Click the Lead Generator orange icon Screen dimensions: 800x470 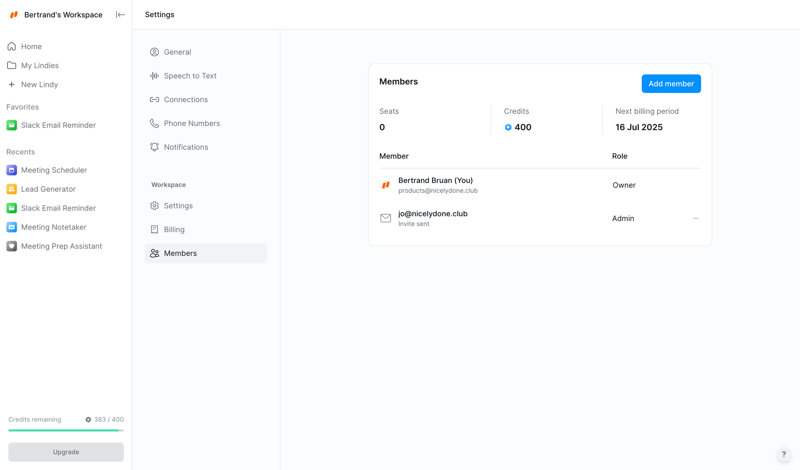pyautogui.click(x=11, y=189)
